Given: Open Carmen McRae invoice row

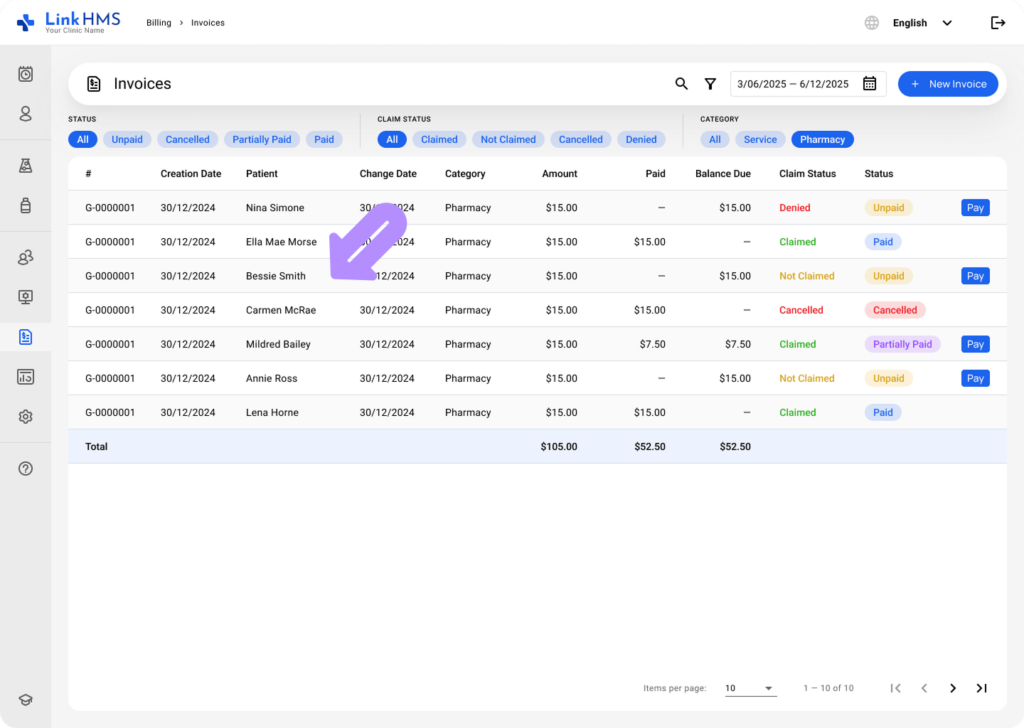Looking at the screenshot, I should point(537,310).
